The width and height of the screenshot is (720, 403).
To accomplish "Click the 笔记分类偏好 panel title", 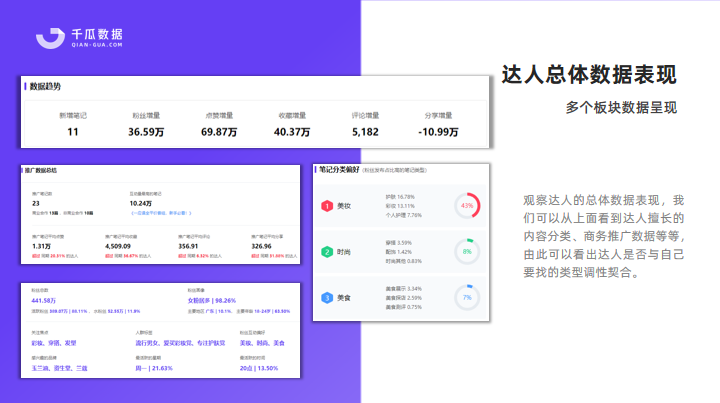I will [338, 170].
